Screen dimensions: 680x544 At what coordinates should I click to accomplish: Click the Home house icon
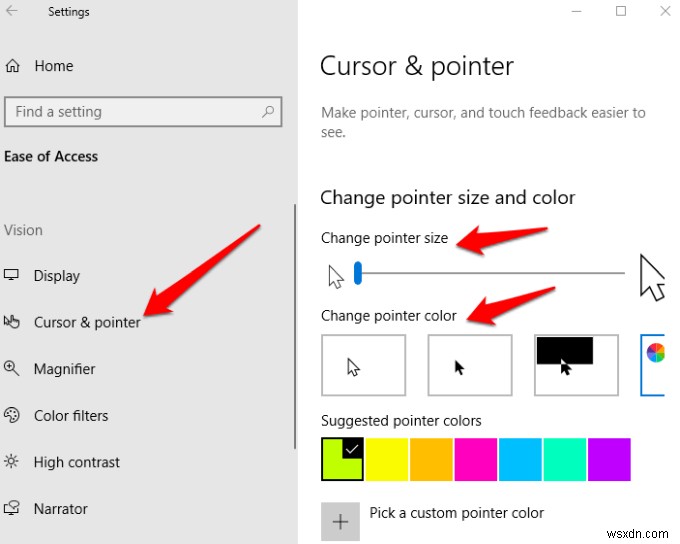pyautogui.click(x=13, y=66)
